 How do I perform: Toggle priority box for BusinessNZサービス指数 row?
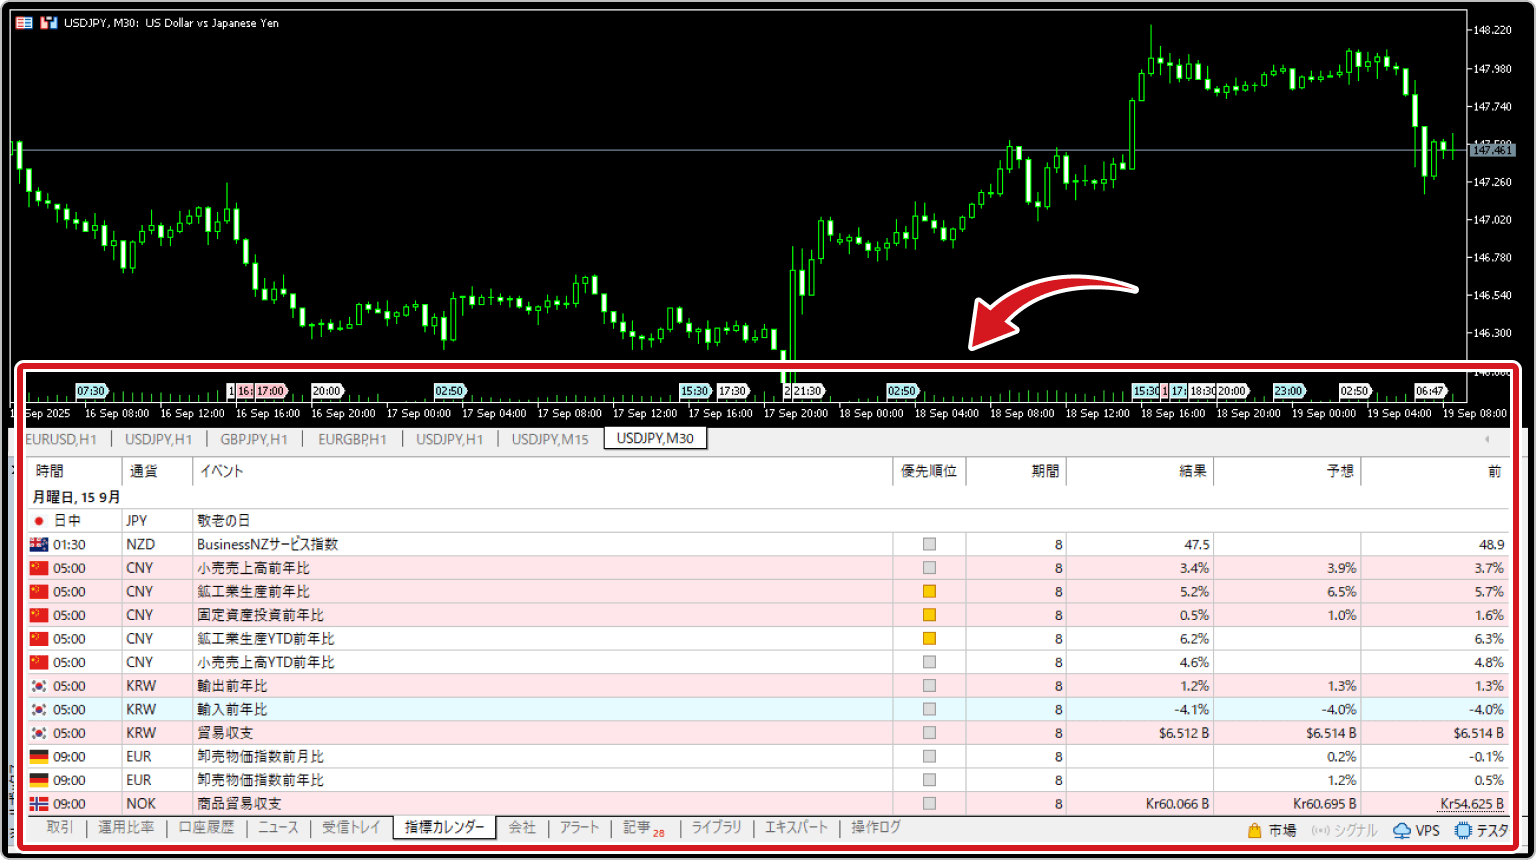[x=929, y=545]
